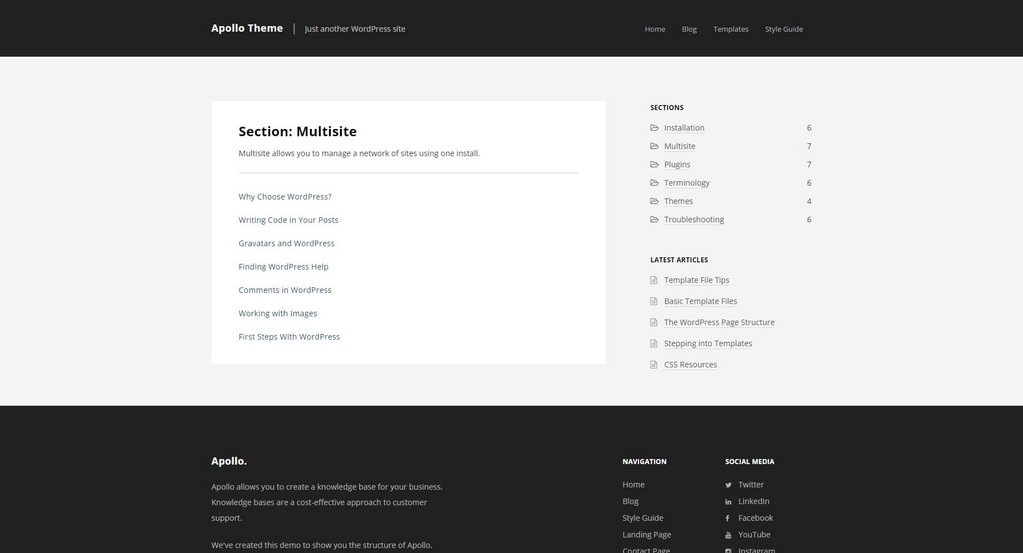
Task: Open Style Guide in the top navigation
Action: point(784,29)
